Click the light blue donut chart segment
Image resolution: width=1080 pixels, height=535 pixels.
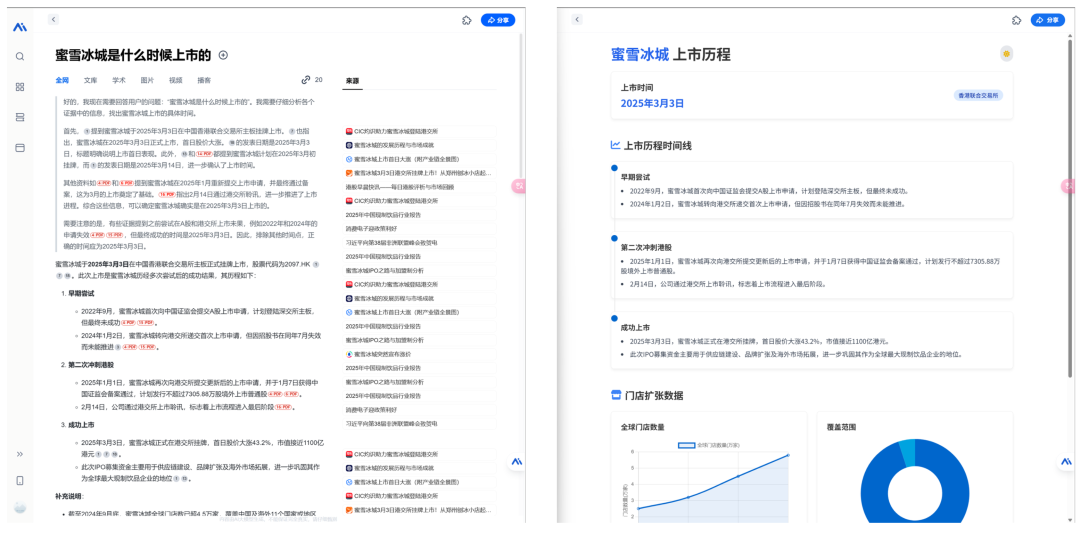pyautogui.click(x=908, y=454)
